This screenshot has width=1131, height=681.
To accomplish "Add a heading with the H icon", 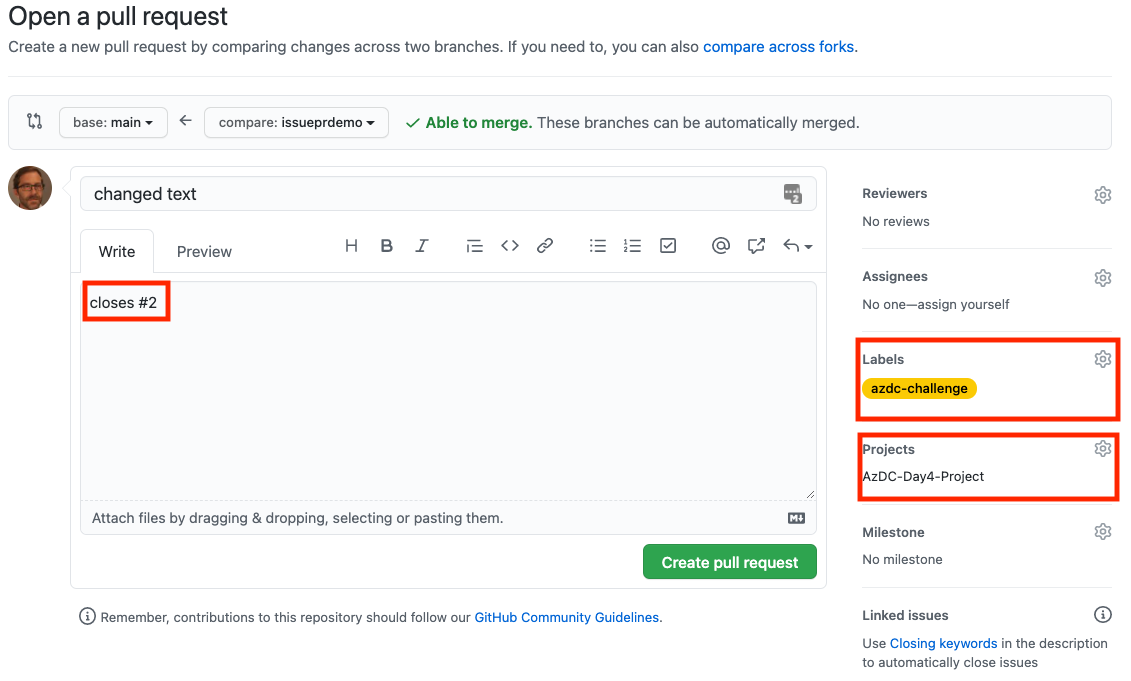I will 351,245.
